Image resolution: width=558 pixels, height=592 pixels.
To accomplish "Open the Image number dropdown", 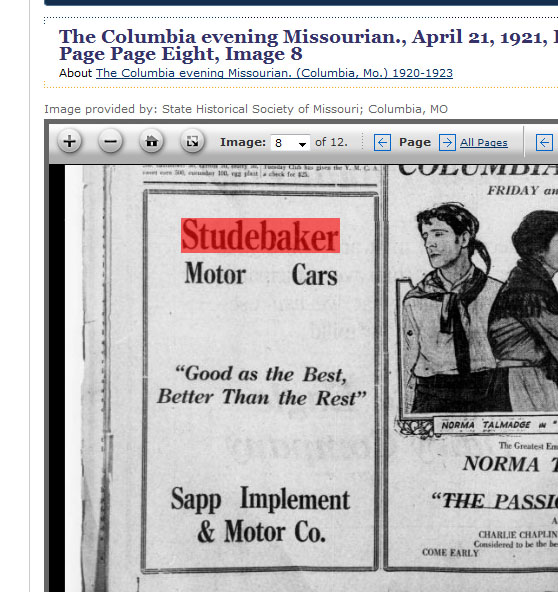I will (x=290, y=143).
